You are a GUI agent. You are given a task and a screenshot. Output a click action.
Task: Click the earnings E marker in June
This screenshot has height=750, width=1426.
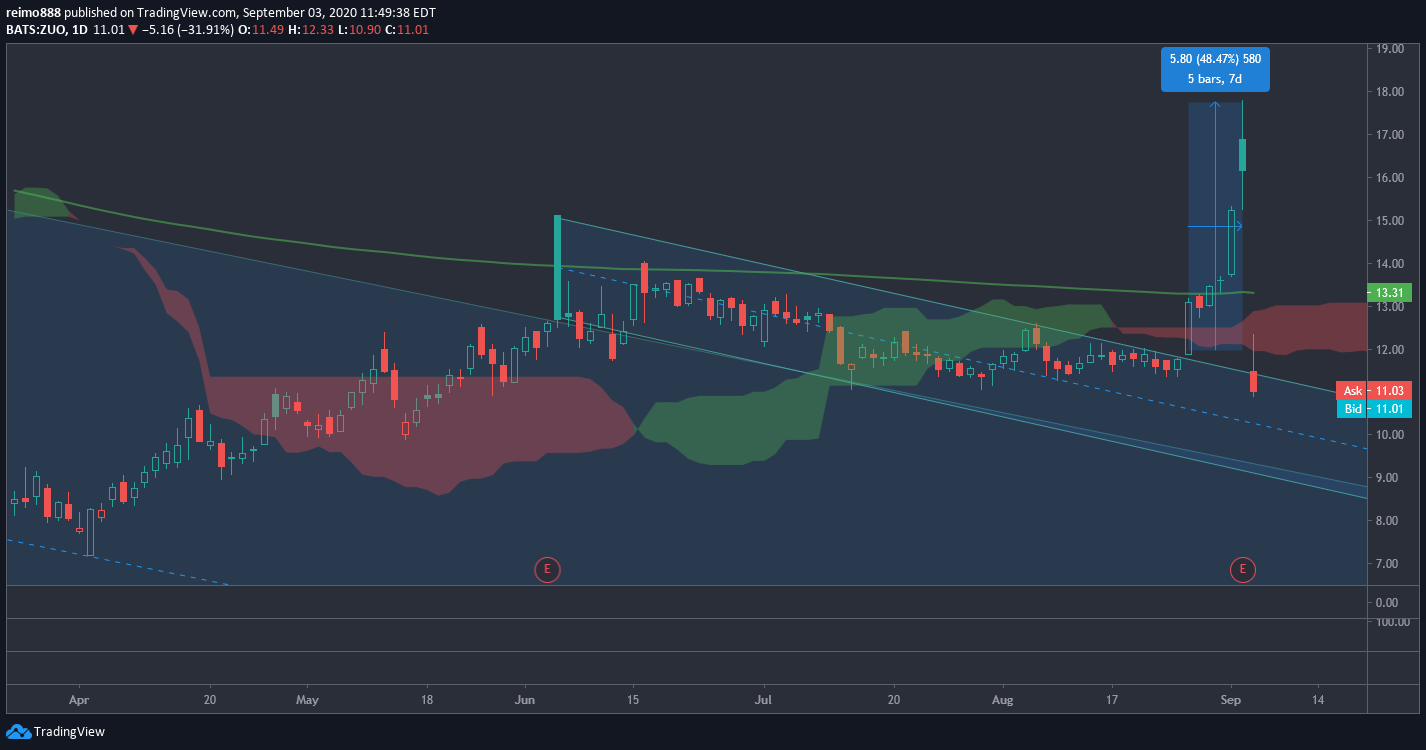[x=547, y=570]
